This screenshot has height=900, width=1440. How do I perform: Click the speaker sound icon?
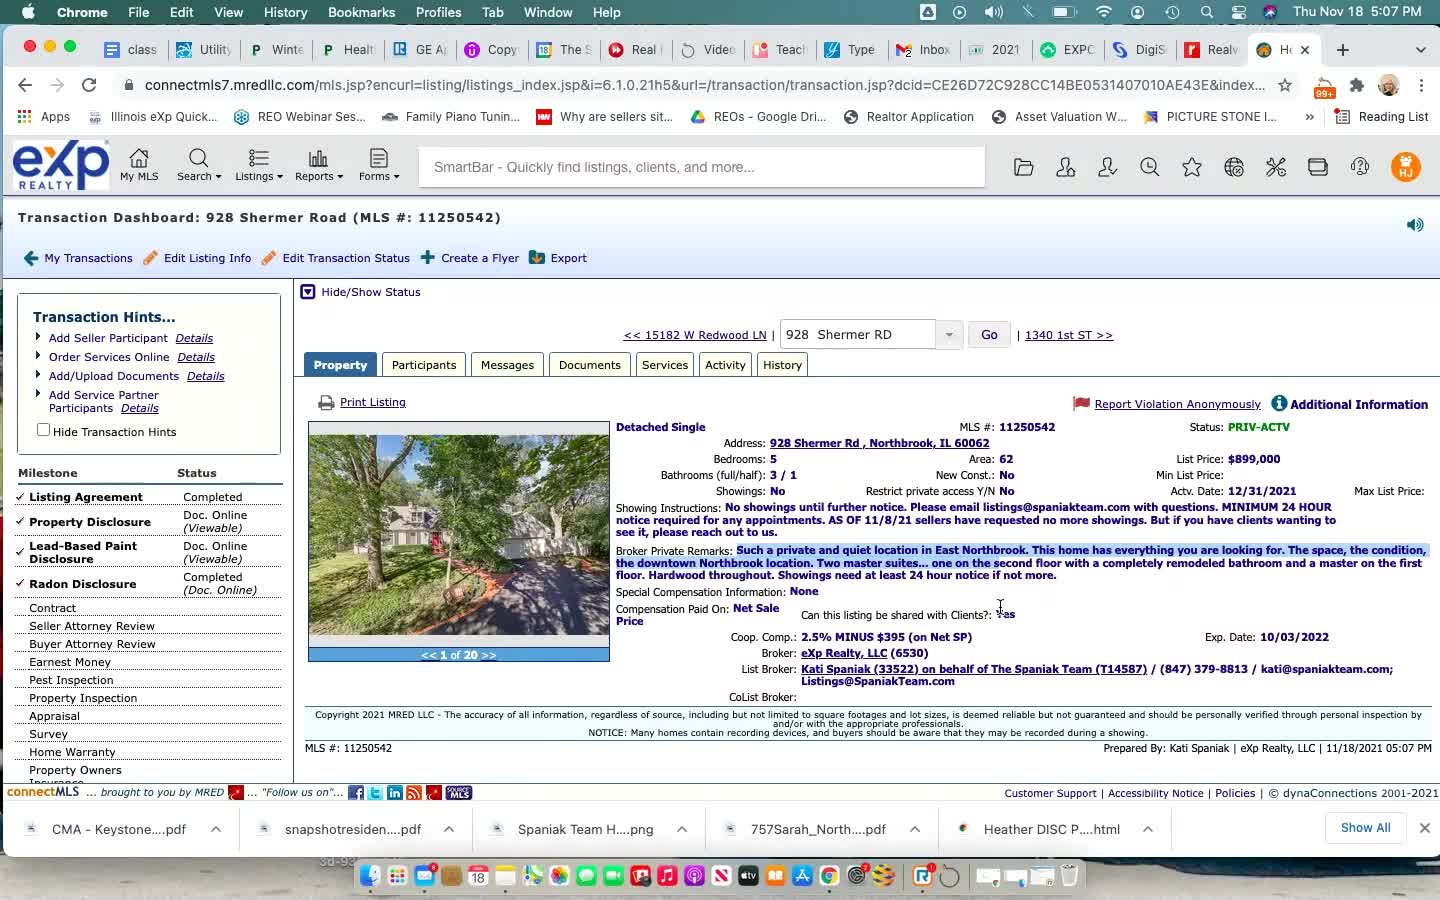pyautogui.click(x=1415, y=225)
